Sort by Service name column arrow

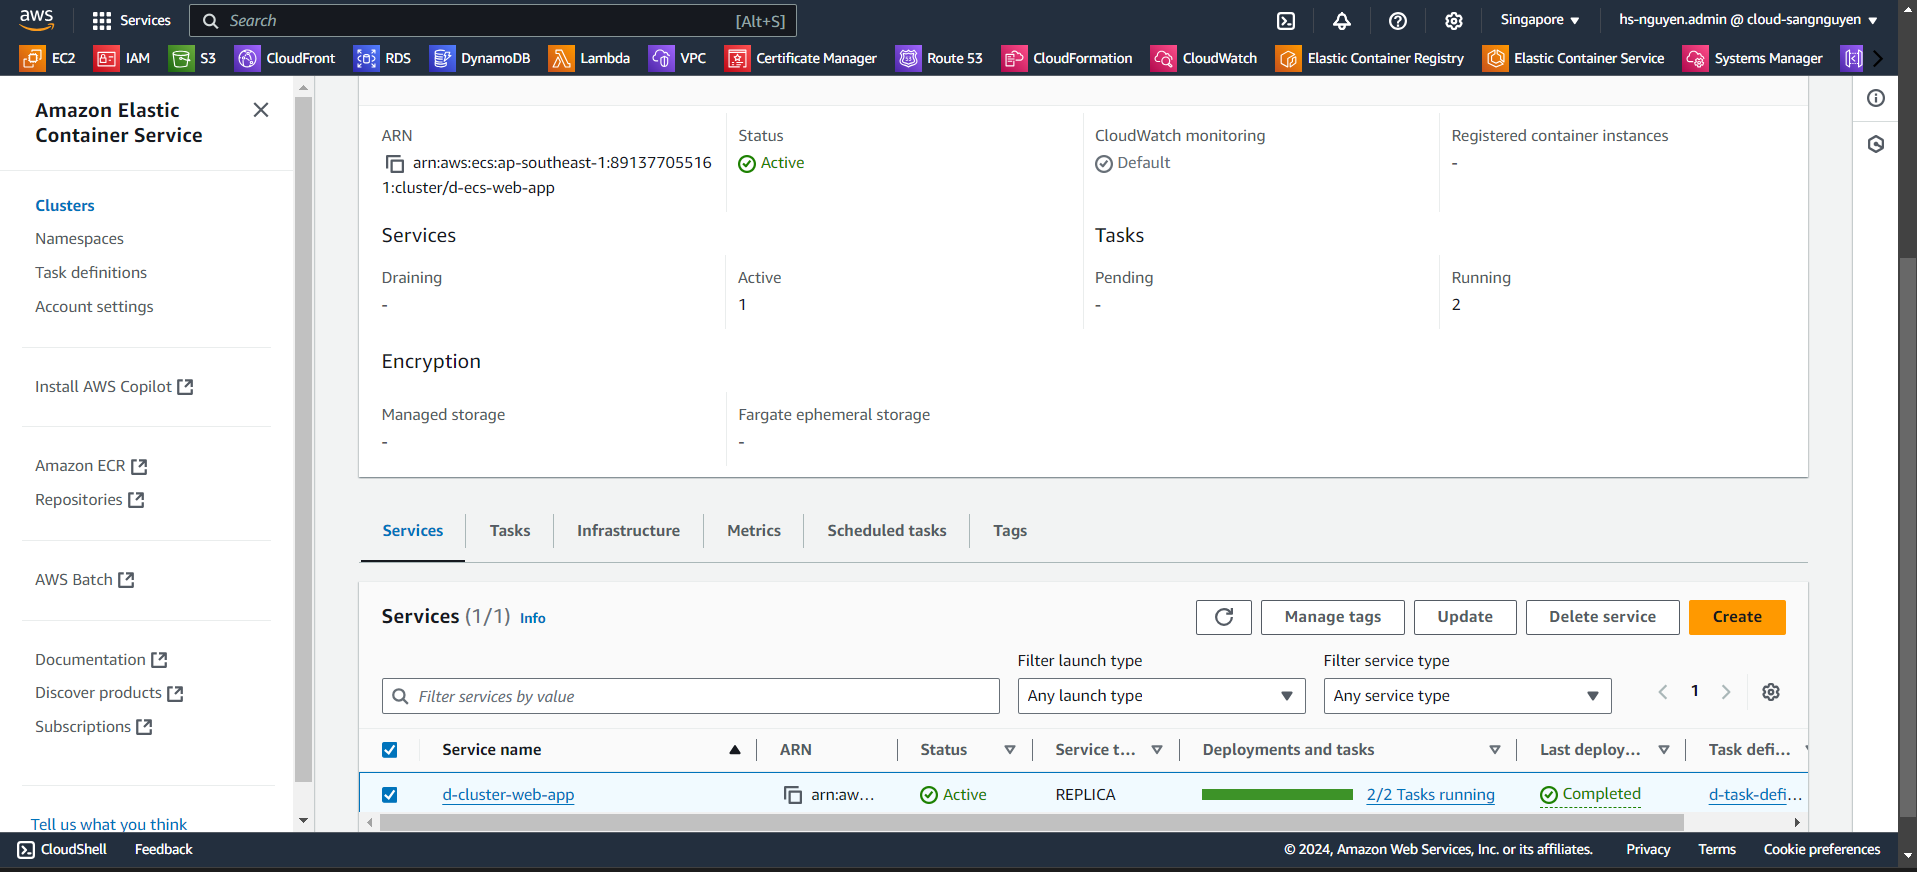coord(735,750)
